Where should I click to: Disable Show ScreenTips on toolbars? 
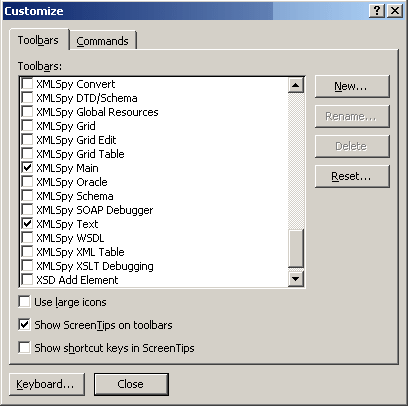24,325
